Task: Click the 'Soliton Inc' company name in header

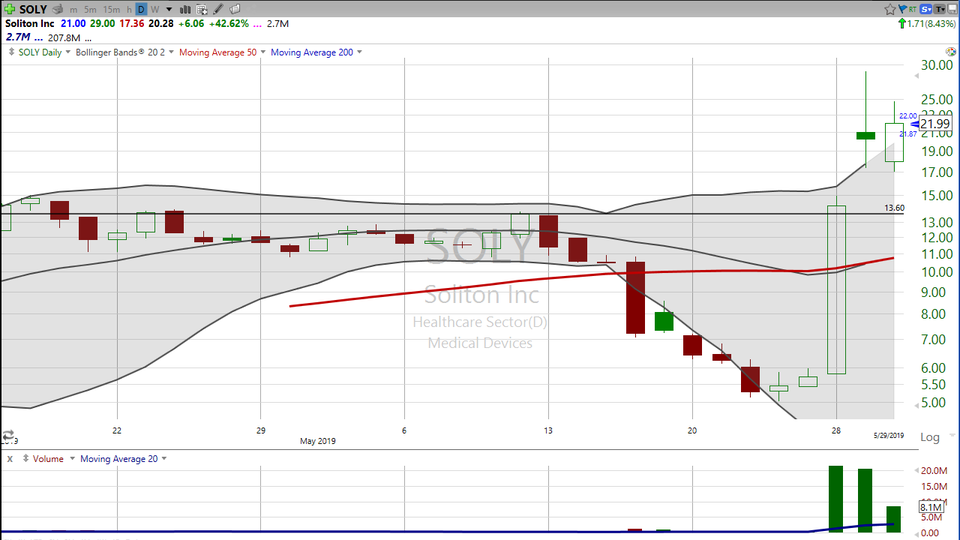Action: [x=30, y=24]
